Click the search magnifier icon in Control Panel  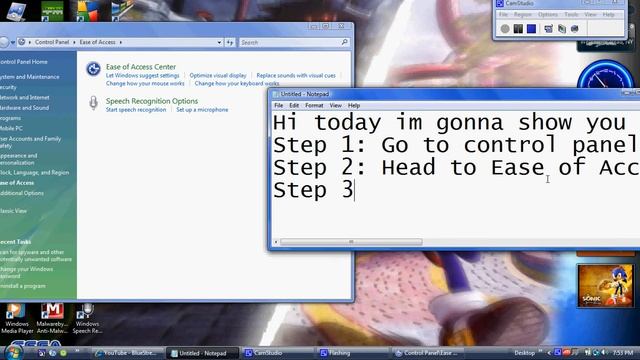(x=344, y=42)
